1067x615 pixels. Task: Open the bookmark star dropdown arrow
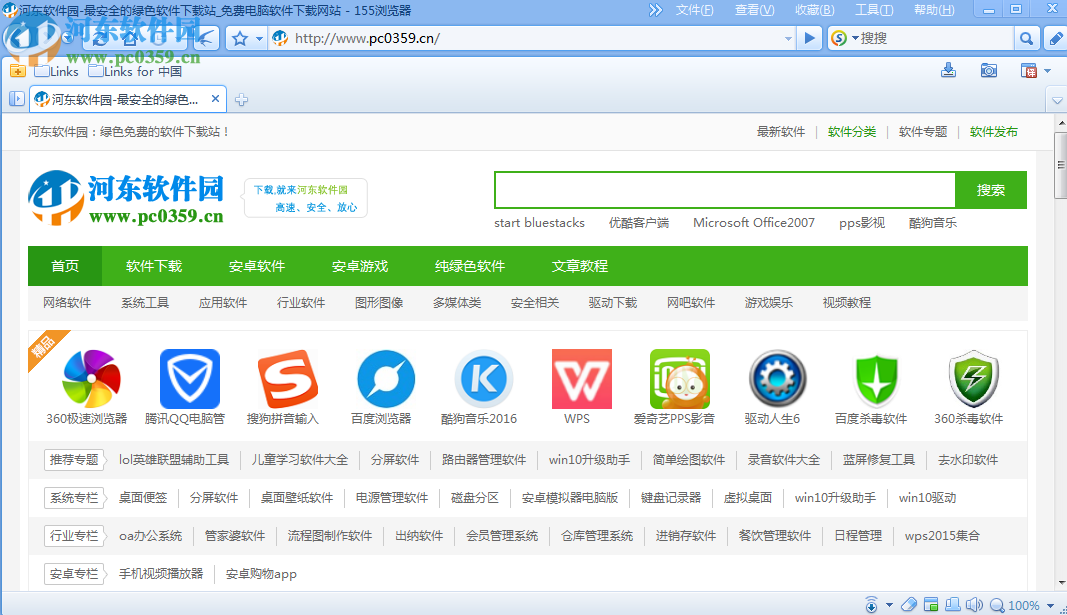[259, 39]
